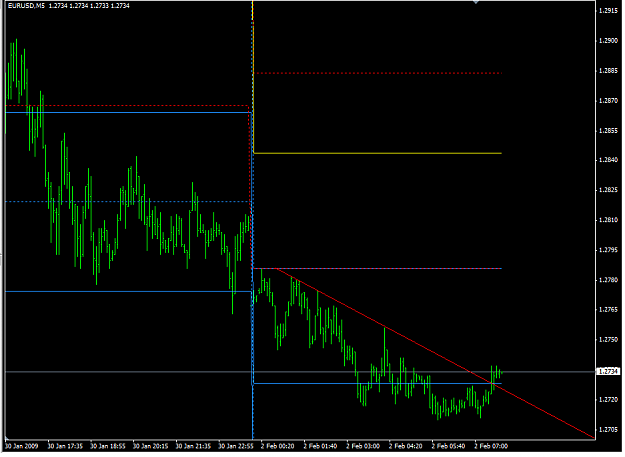
Task: Select the current price label 1.2734 on axis
Action: tap(609, 372)
